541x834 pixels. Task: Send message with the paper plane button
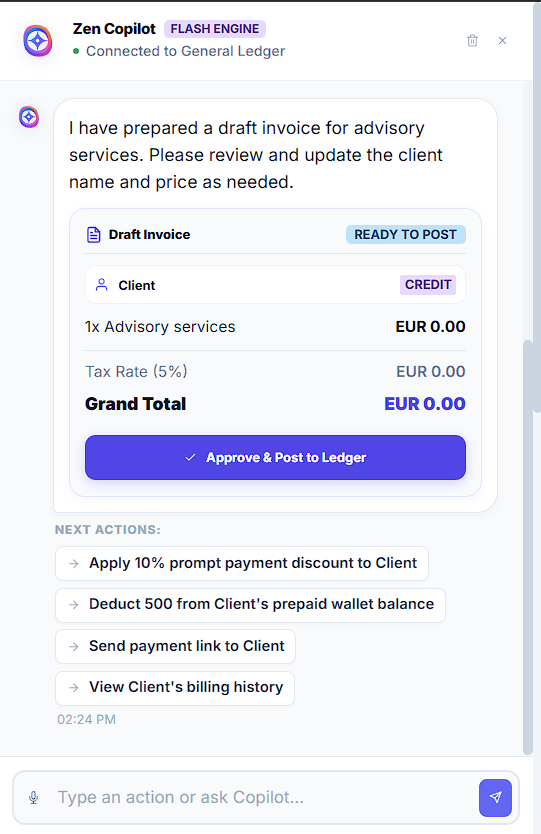coord(495,797)
